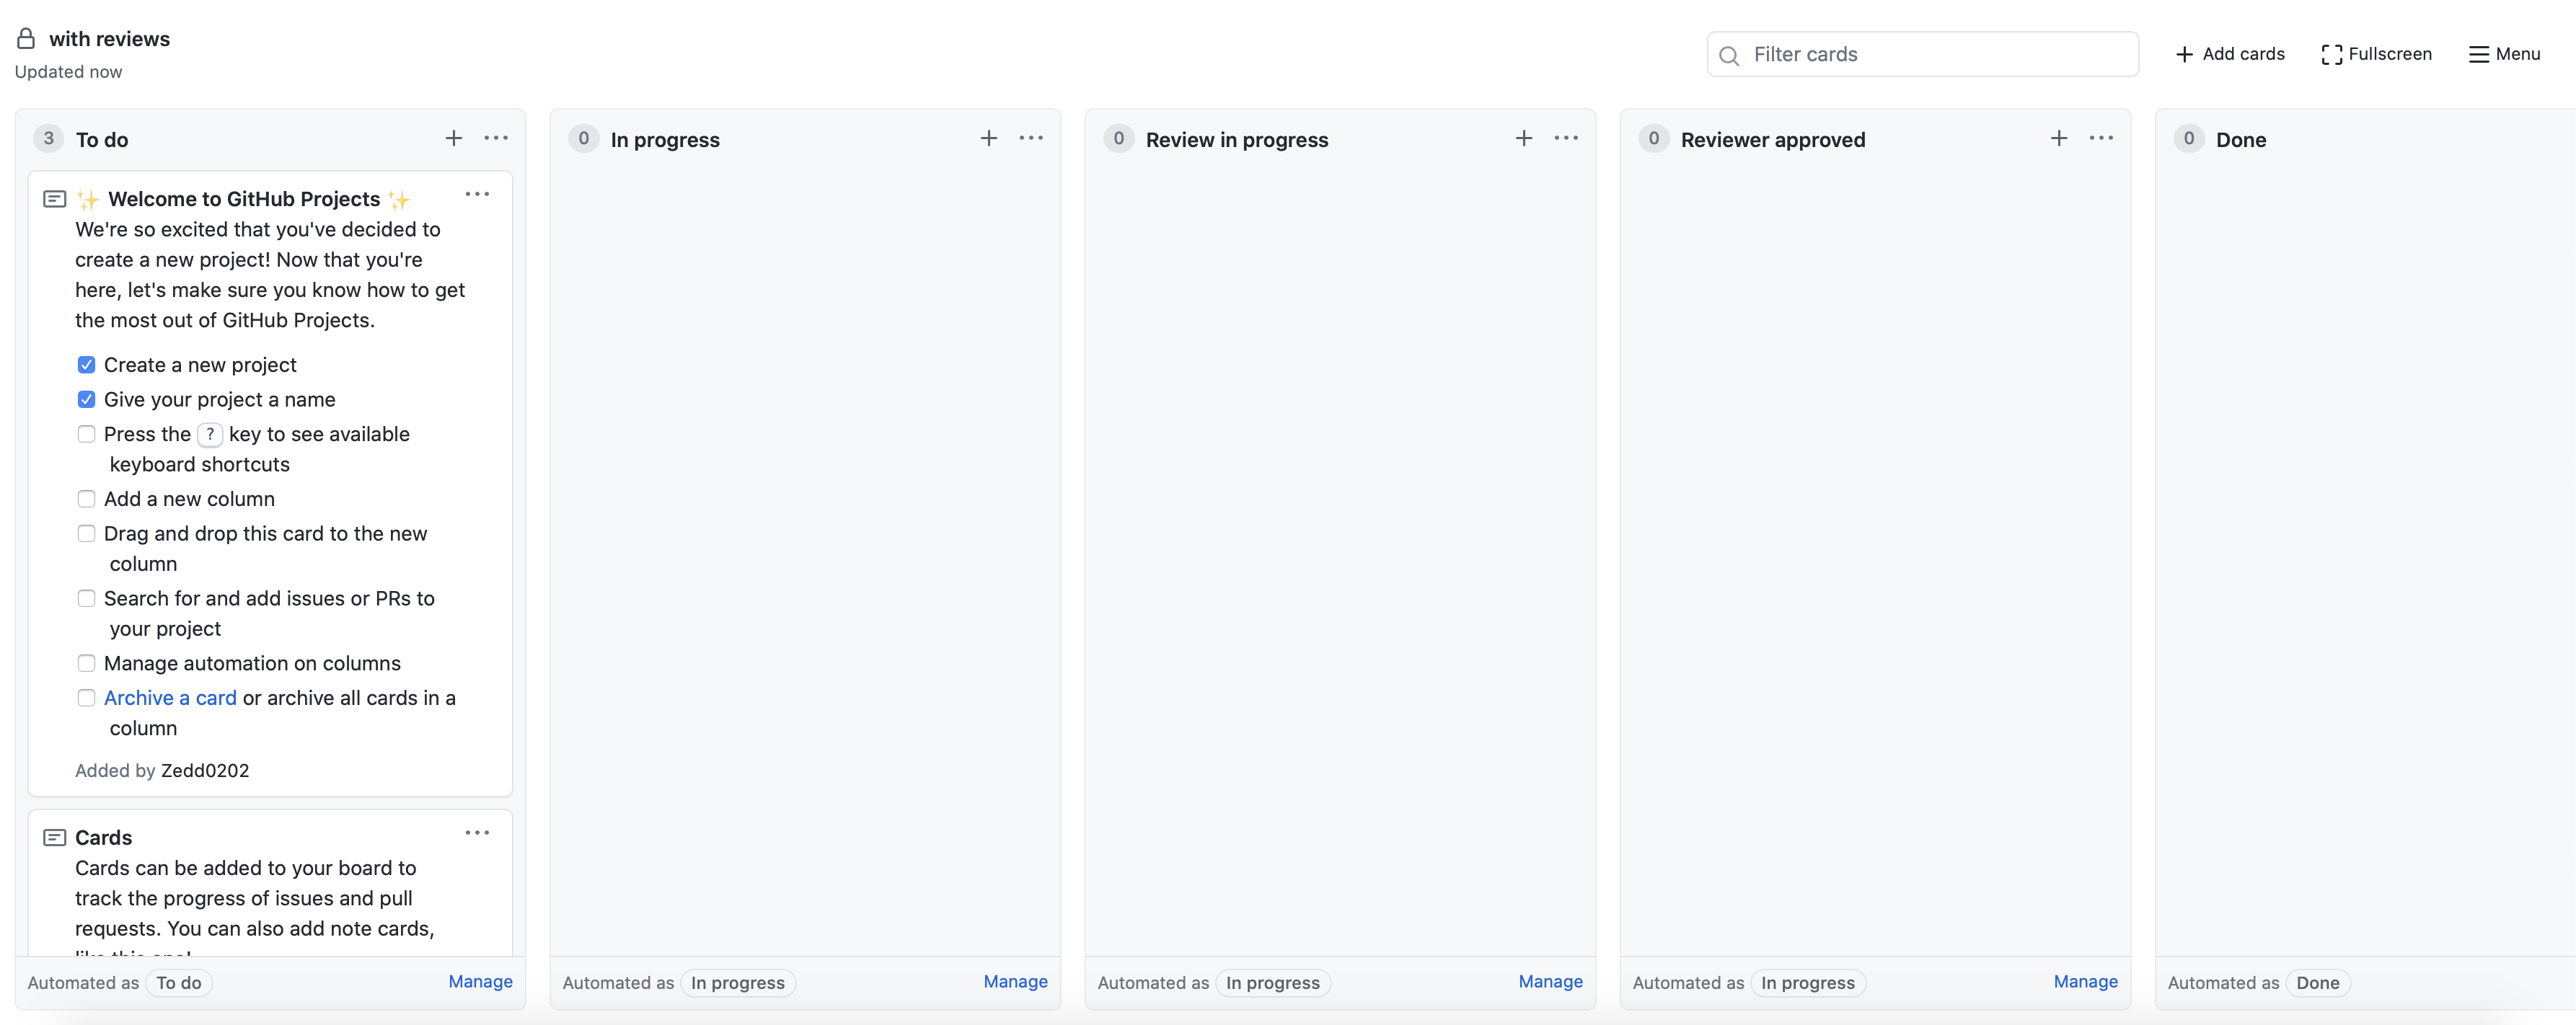Check the Add a new column box
This screenshot has width=2576, height=1025.
click(87, 499)
